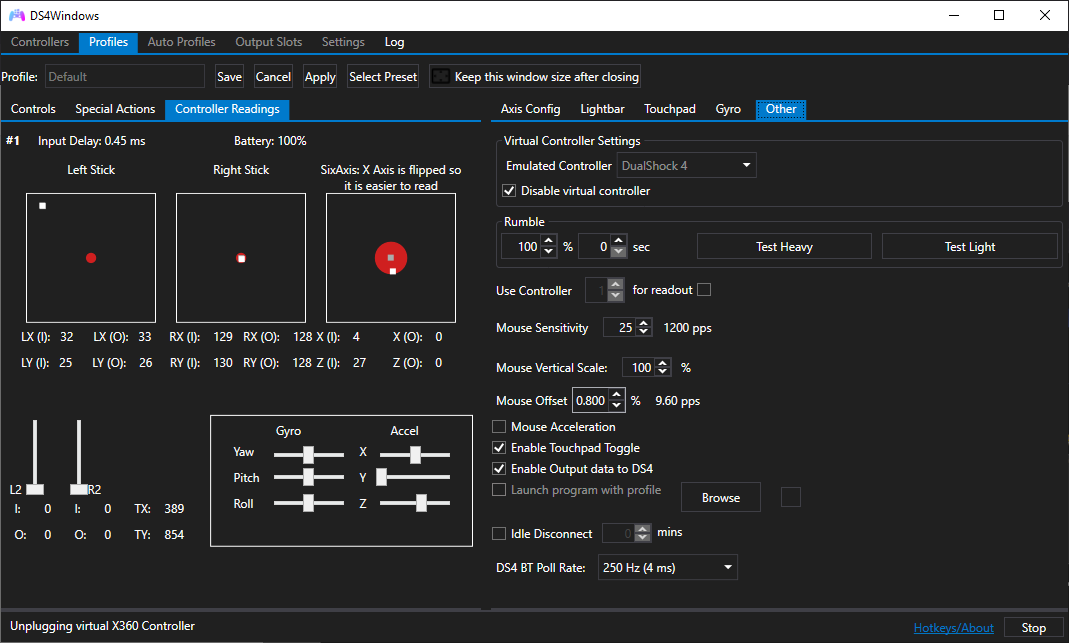This screenshot has width=1069, height=643.
Task: Select the Lightbar tab
Action: pyautogui.click(x=602, y=109)
